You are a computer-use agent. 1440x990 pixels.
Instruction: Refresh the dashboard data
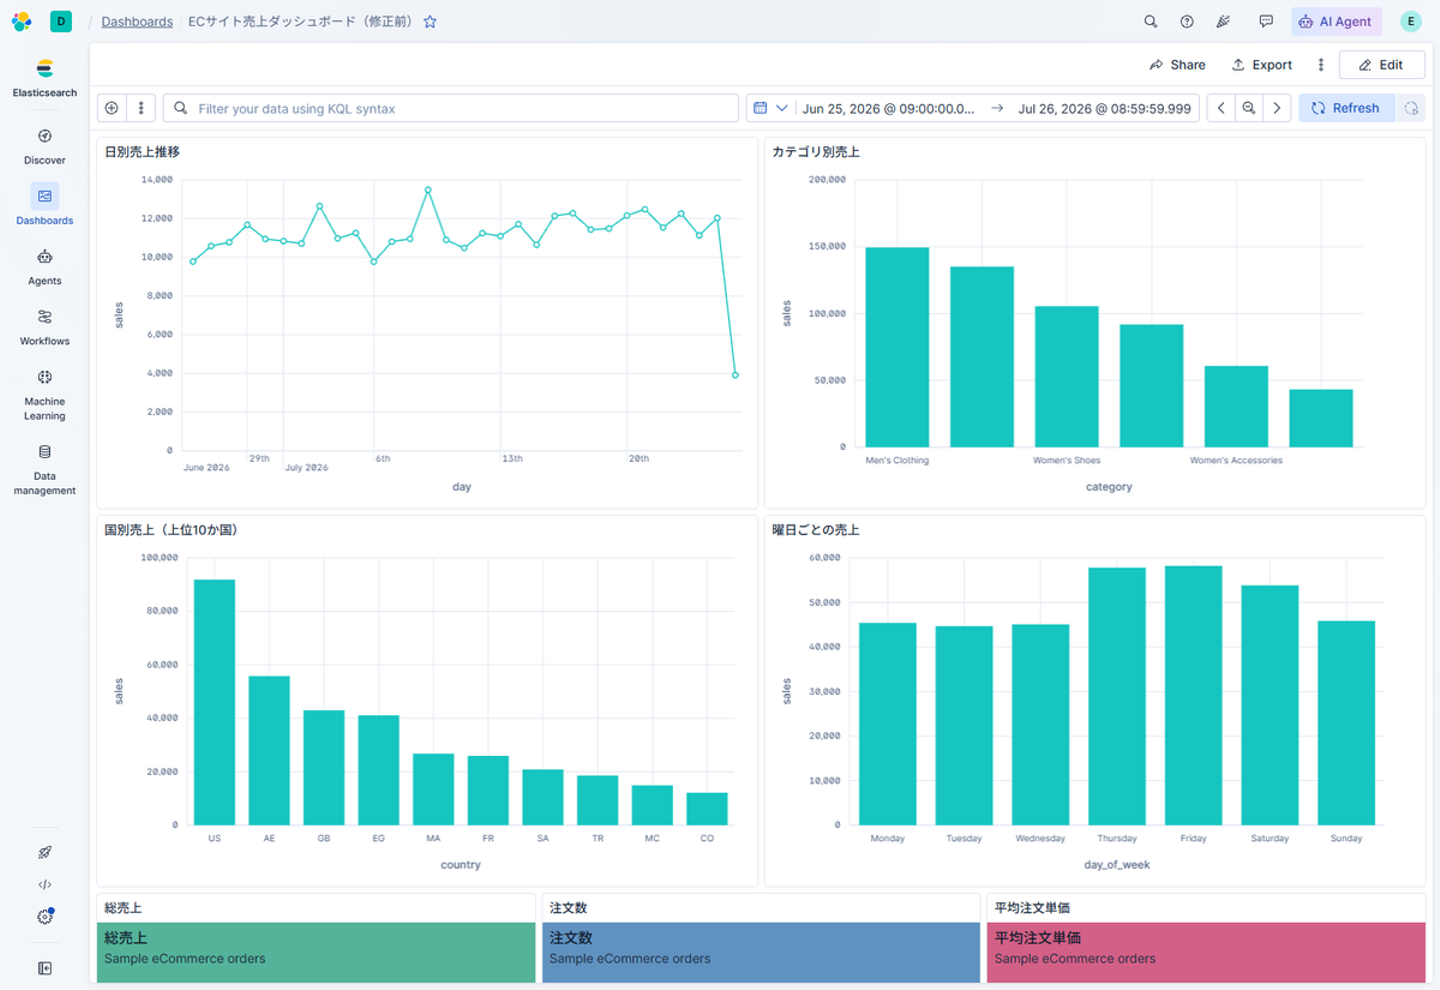pyautogui.click(x=1346, y=108)
